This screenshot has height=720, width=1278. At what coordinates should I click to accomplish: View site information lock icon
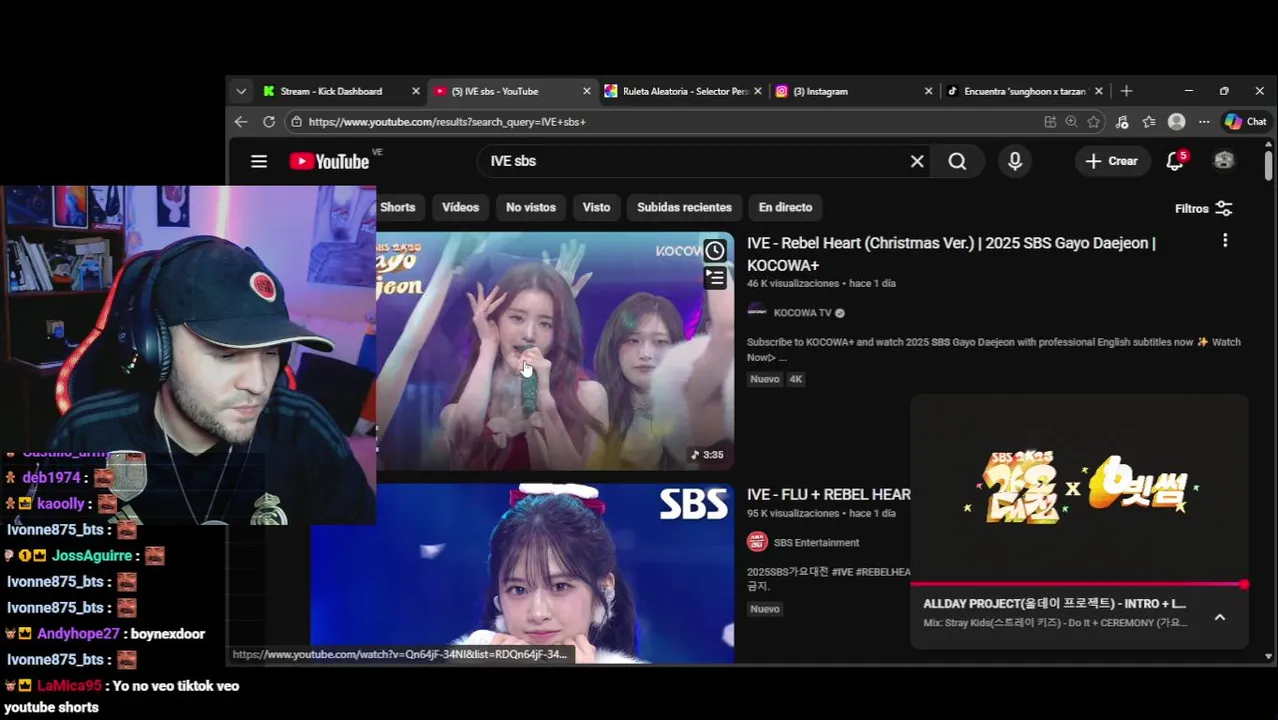[x=295, y=121]
